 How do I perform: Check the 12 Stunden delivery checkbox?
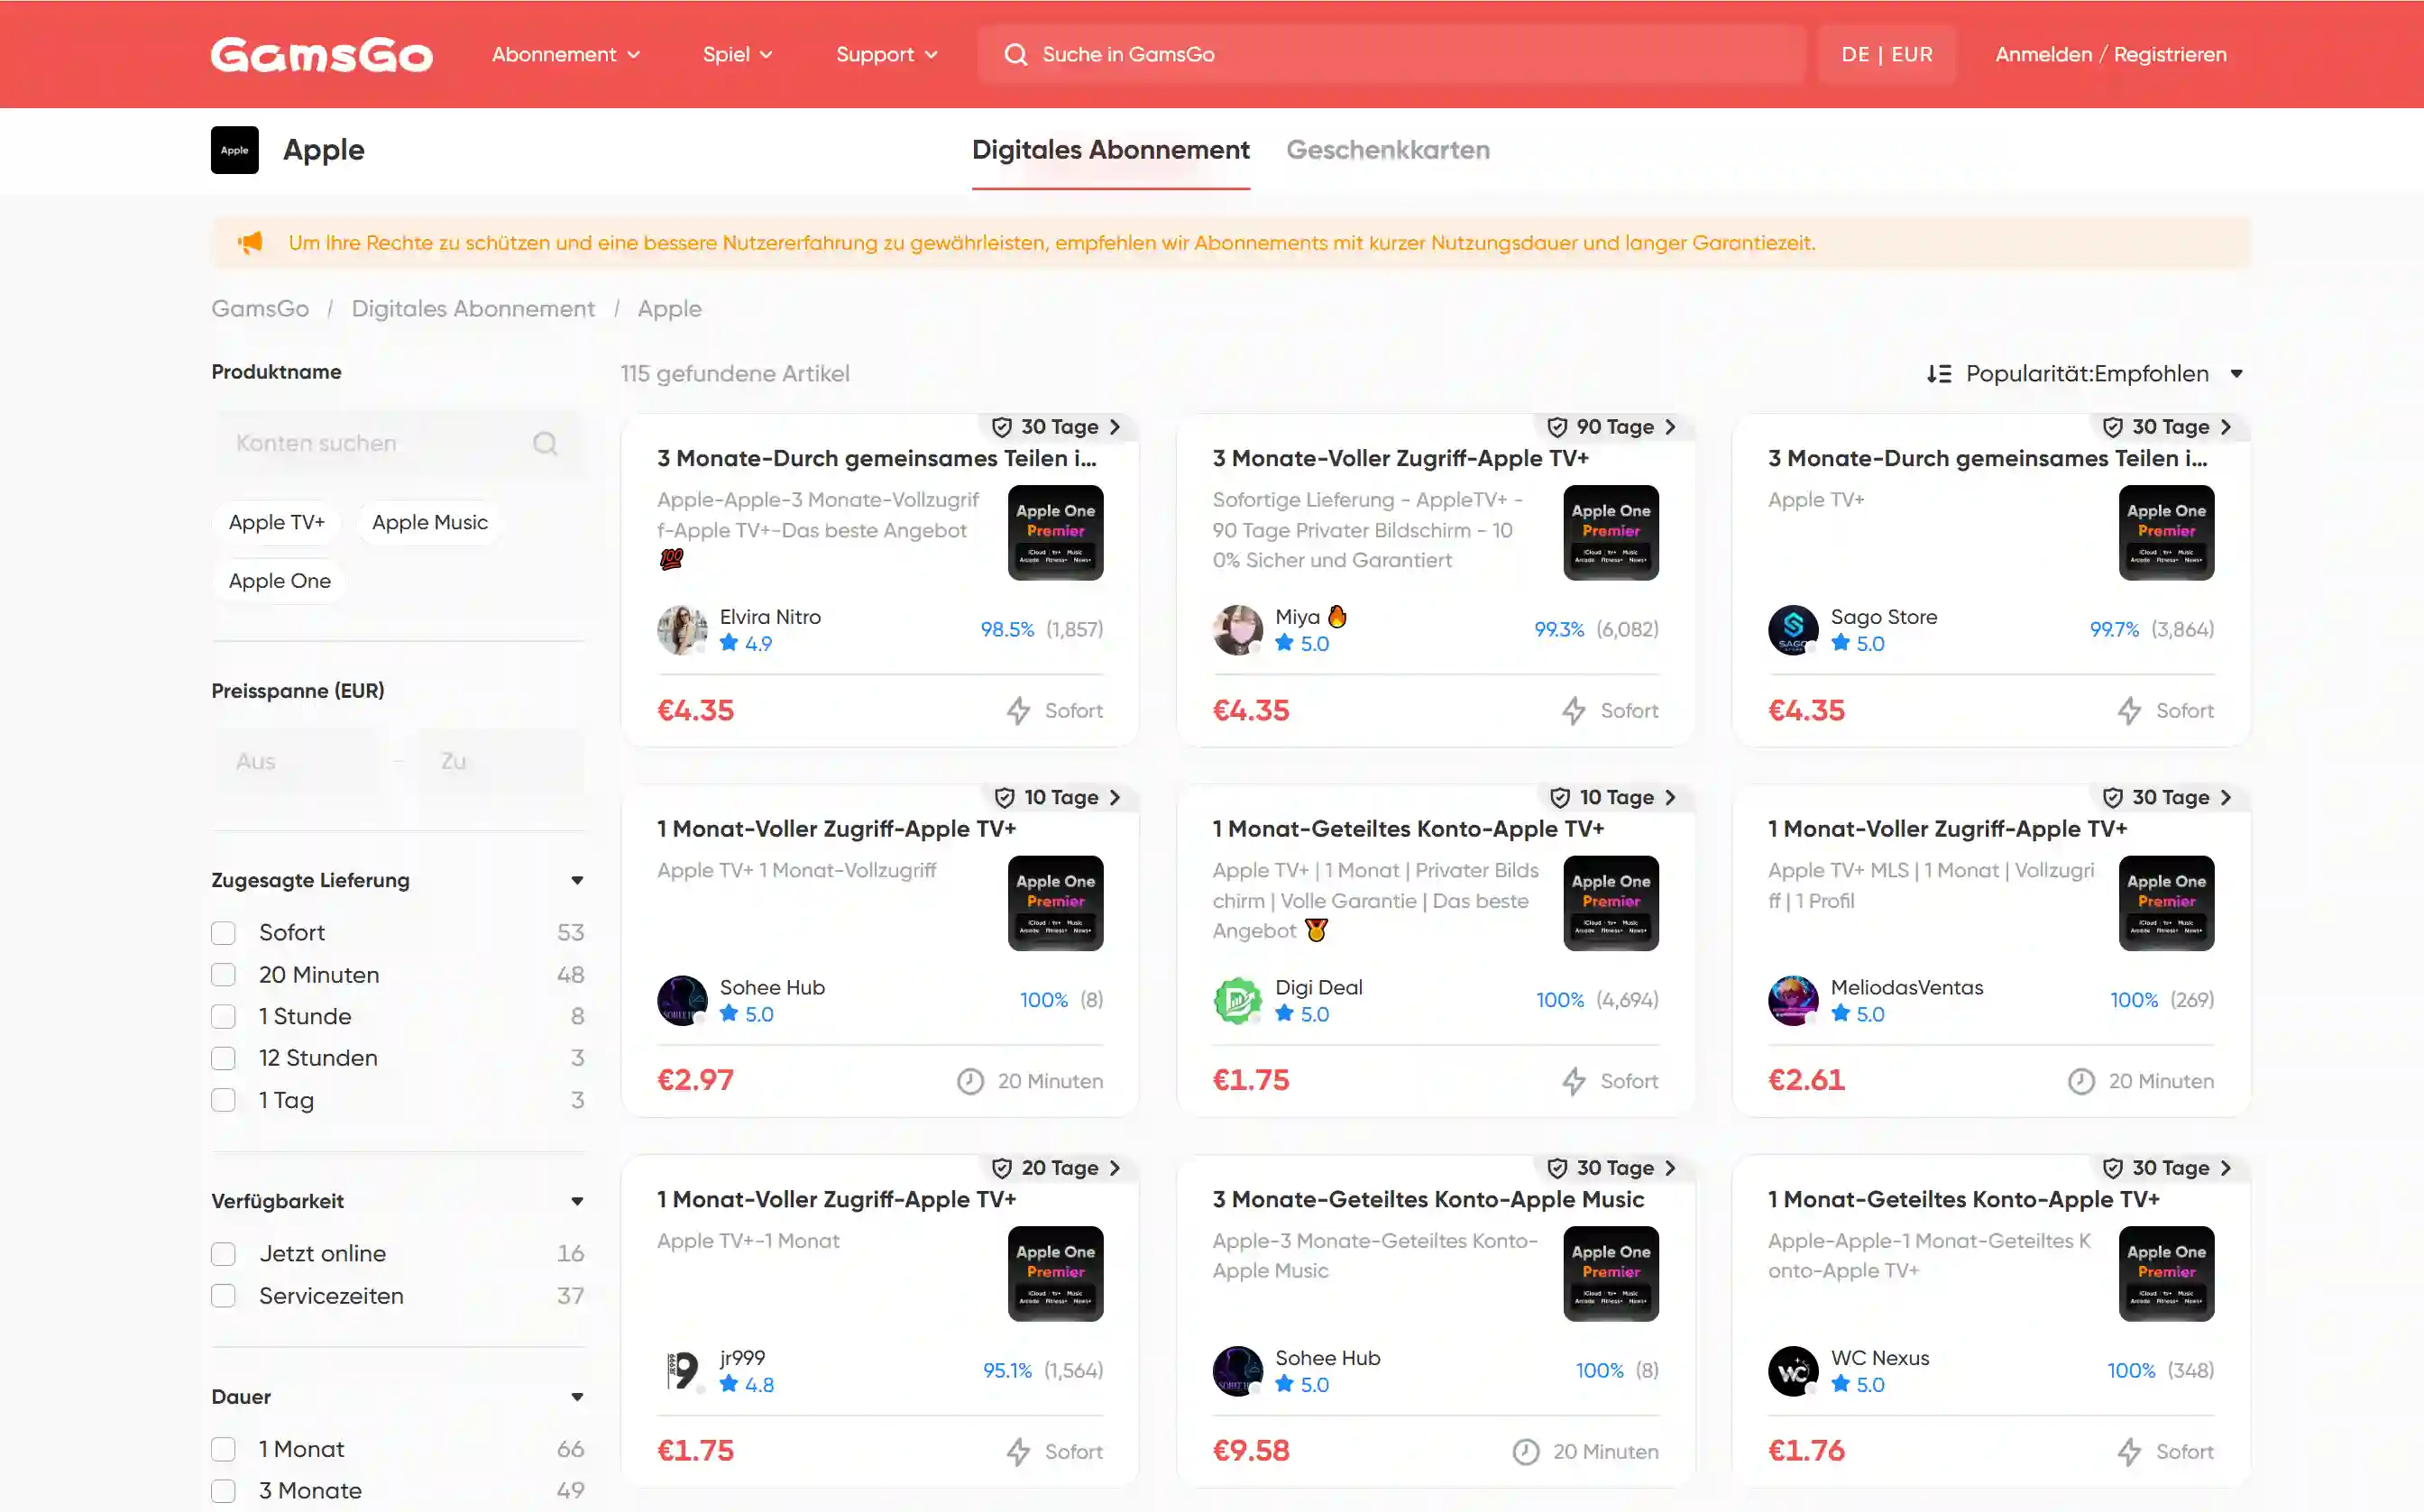point(223,1058)
